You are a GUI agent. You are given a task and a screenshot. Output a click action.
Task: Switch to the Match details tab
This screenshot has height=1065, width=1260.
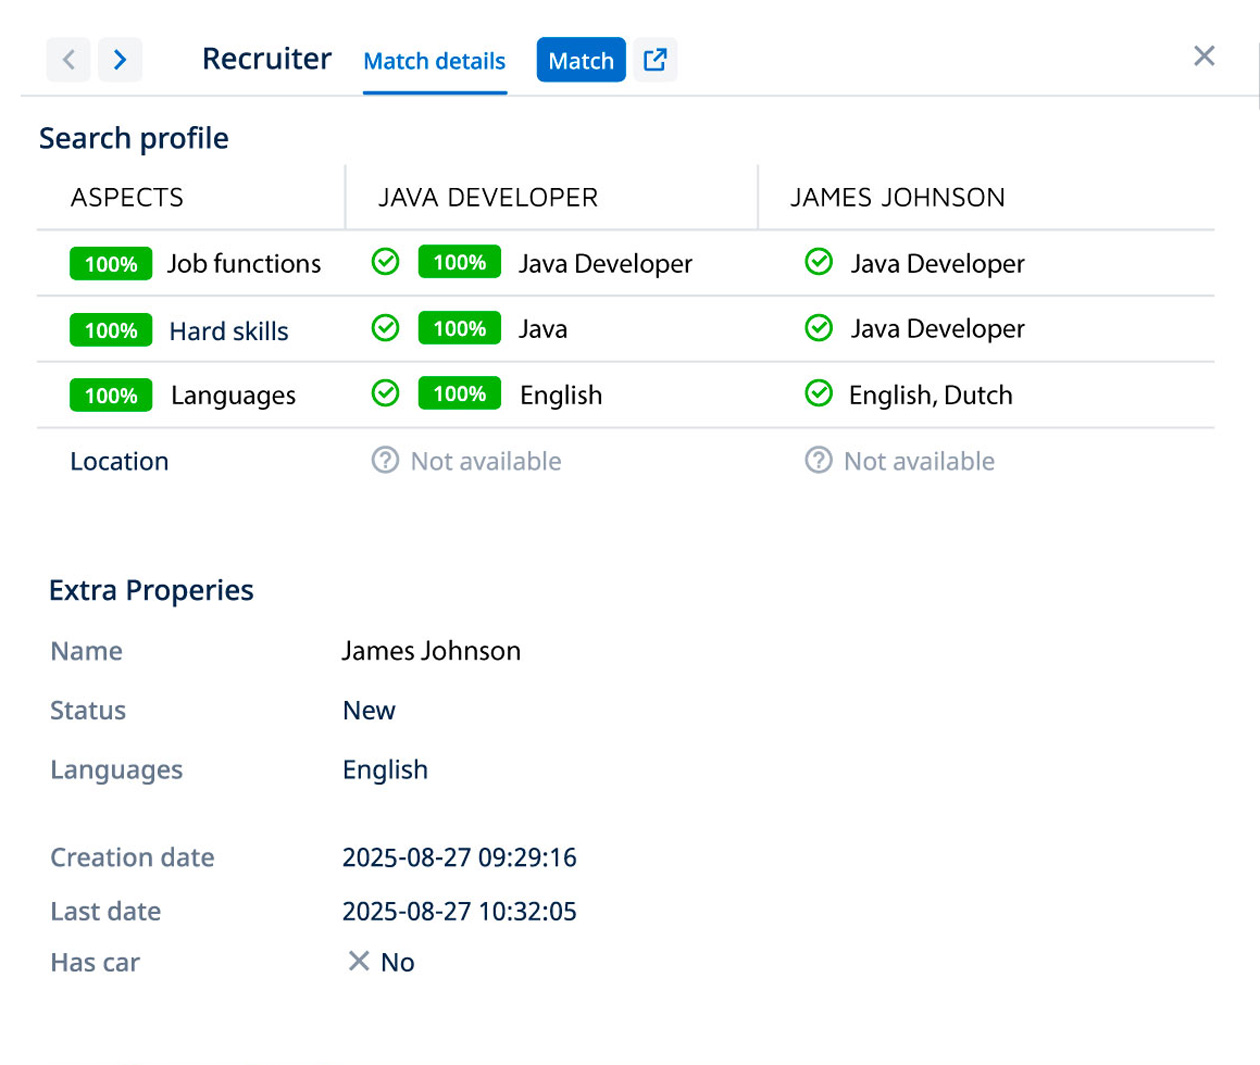(434, 61)
